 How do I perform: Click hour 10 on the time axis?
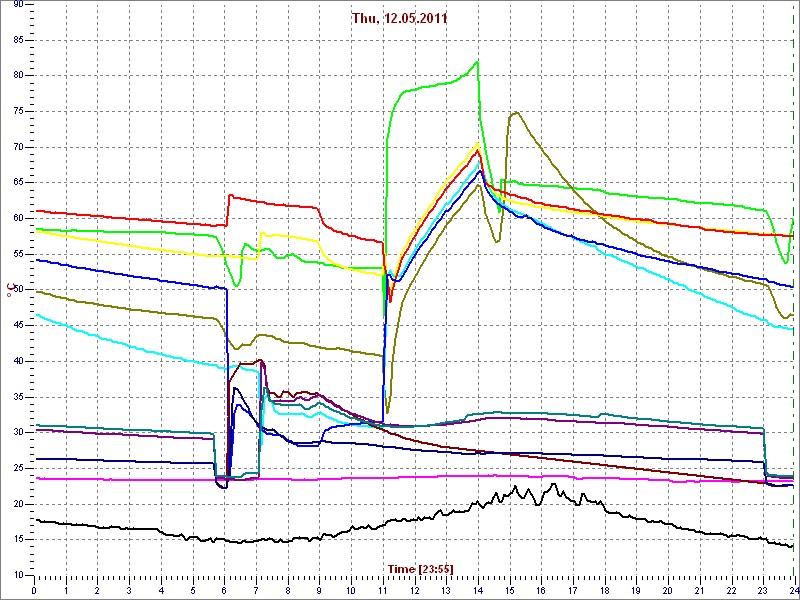[351, 590]
